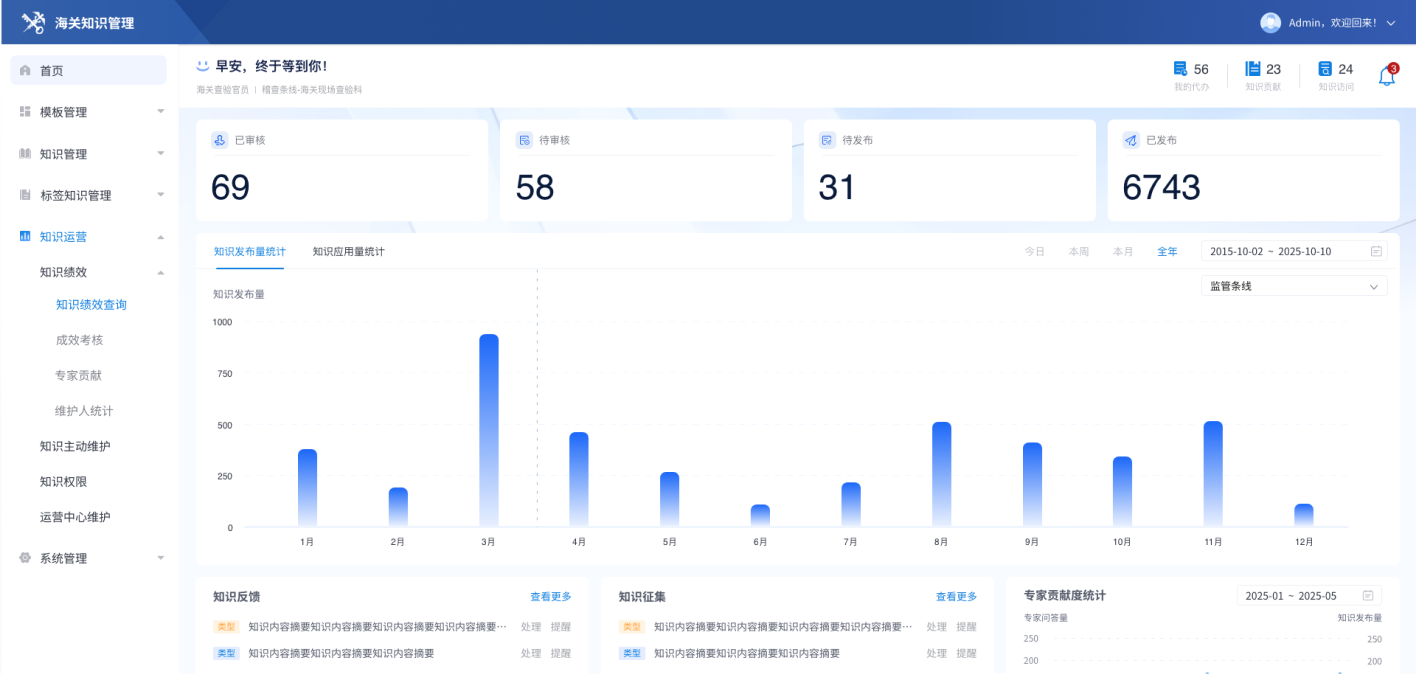
Task: Expand the 系统管理 menu arrow
Action: (x=161, y=558)
